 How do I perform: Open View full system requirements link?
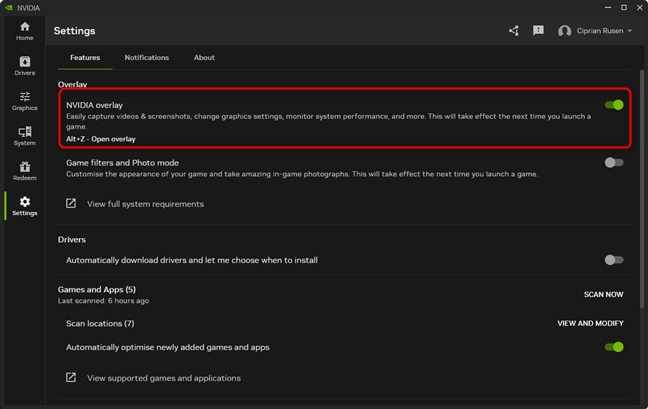coord(145,204)
